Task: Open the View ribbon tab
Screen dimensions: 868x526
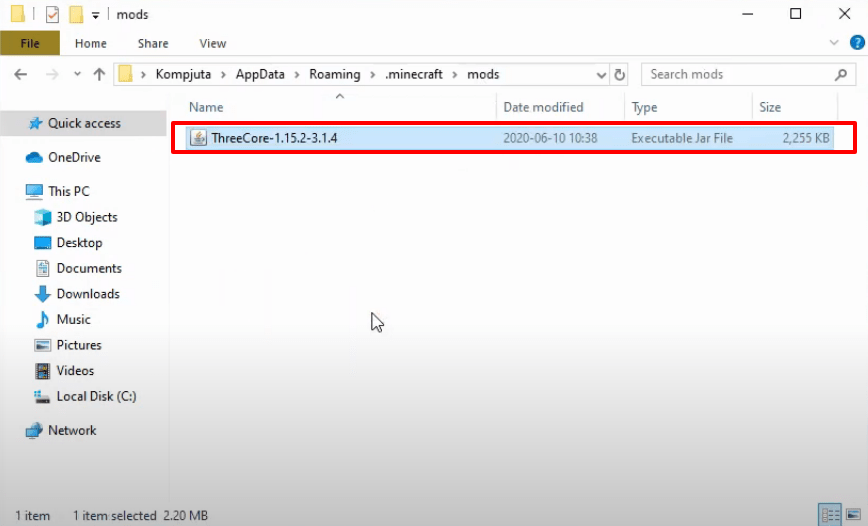Action: 213,43
